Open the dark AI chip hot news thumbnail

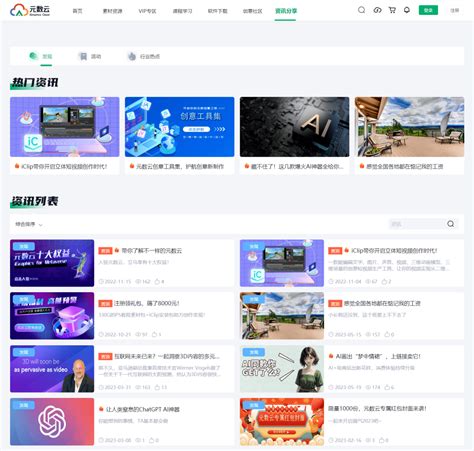(x=294, y=127)
